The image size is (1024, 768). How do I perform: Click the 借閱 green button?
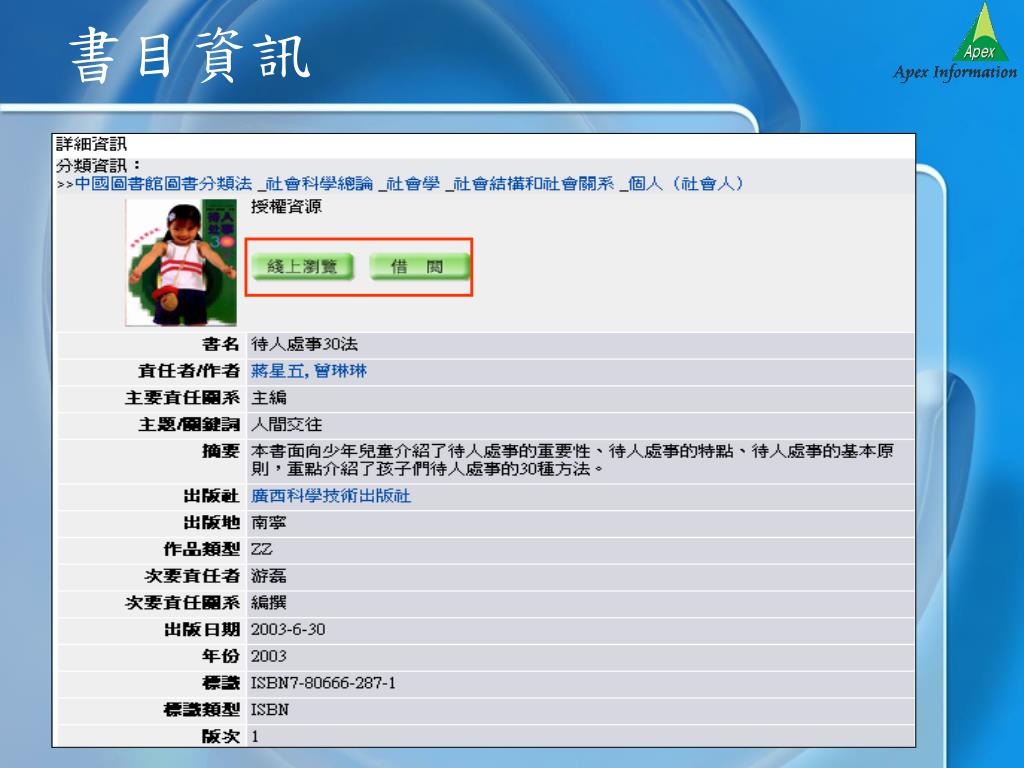point(419,266)
